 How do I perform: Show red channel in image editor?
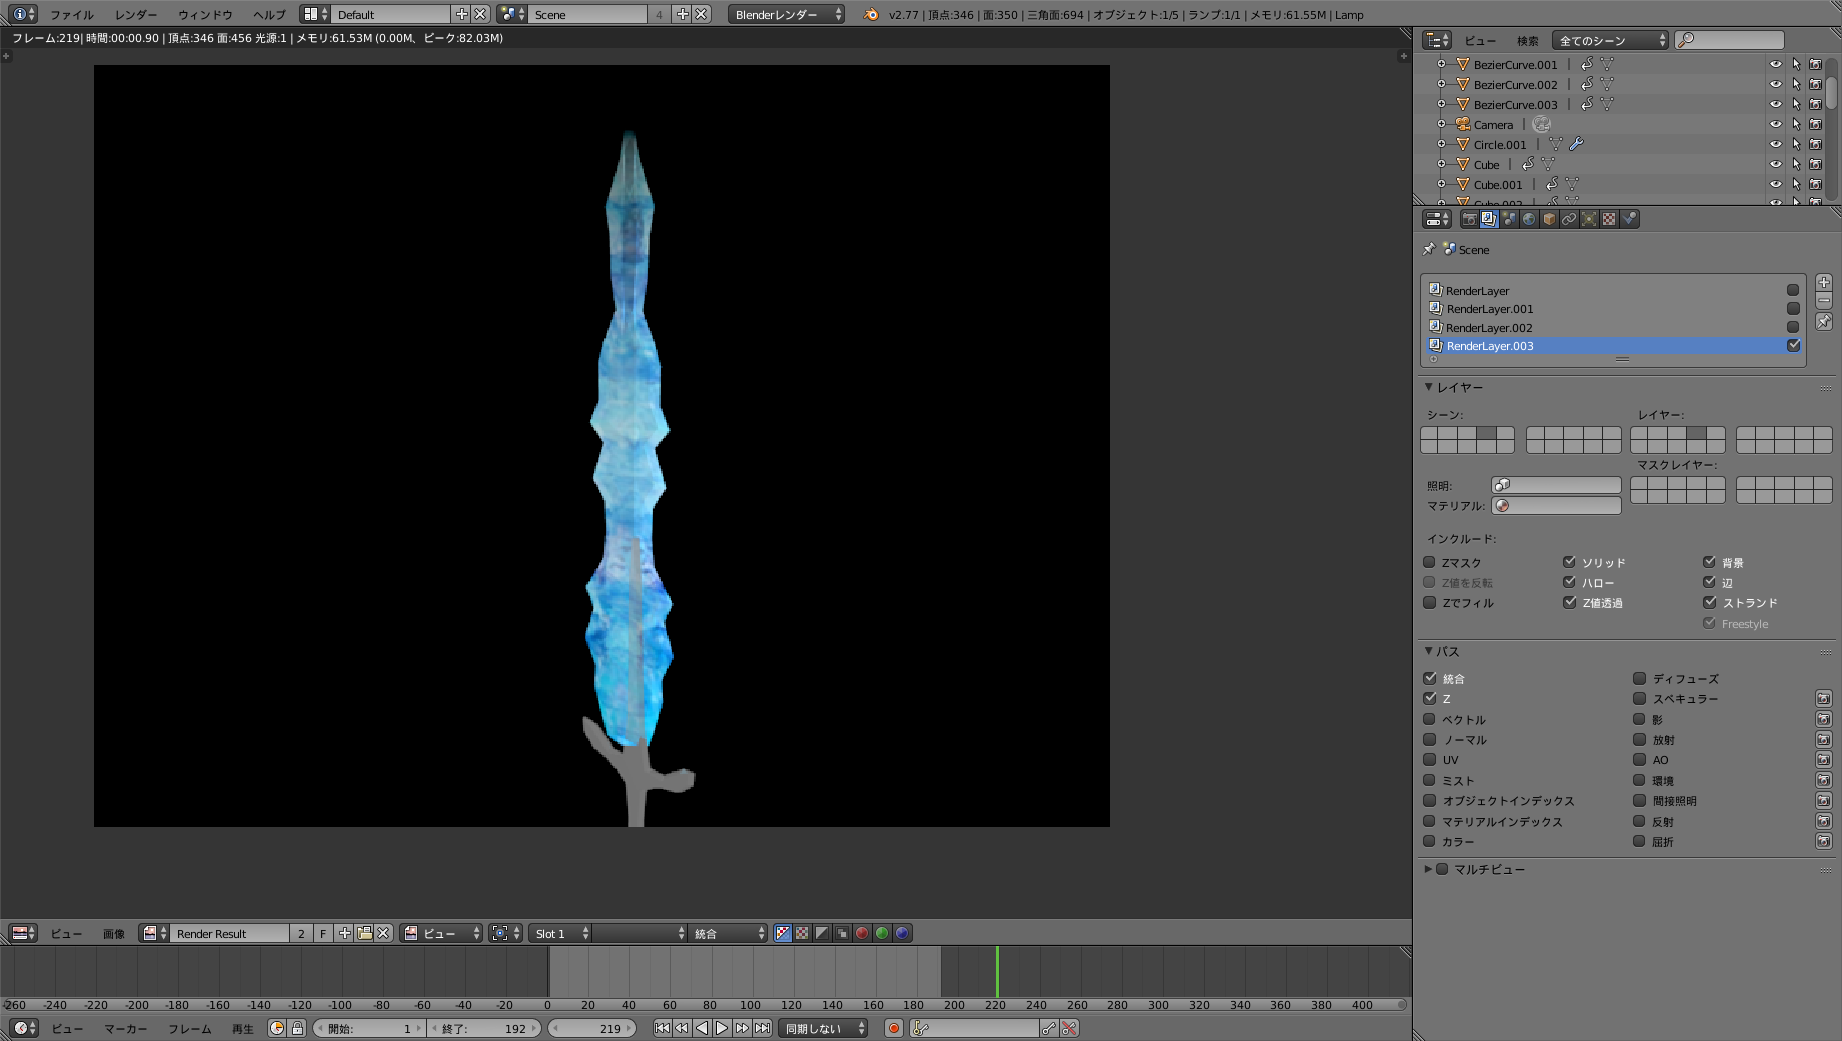(862, 933)
